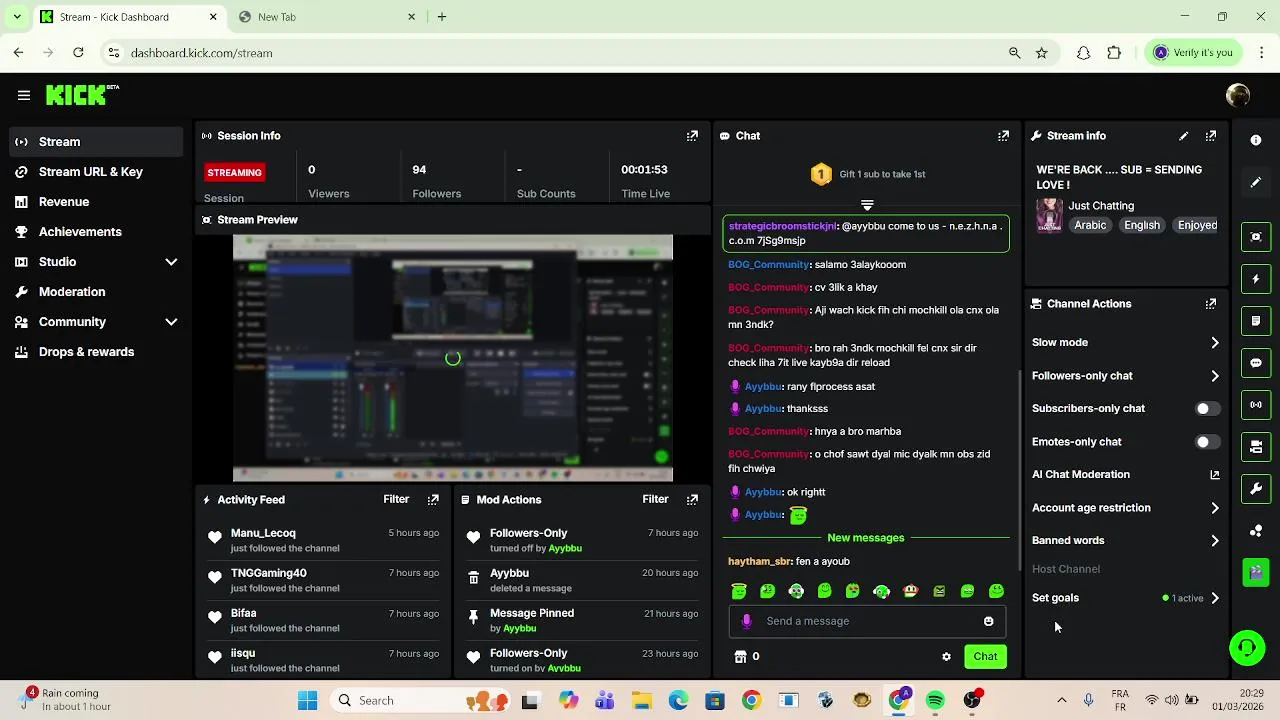Click the green clapperboard icon in right sidebar
Image resolution: width=1280 pixels, height=720 pixels.
click(x=1256, y=572)
